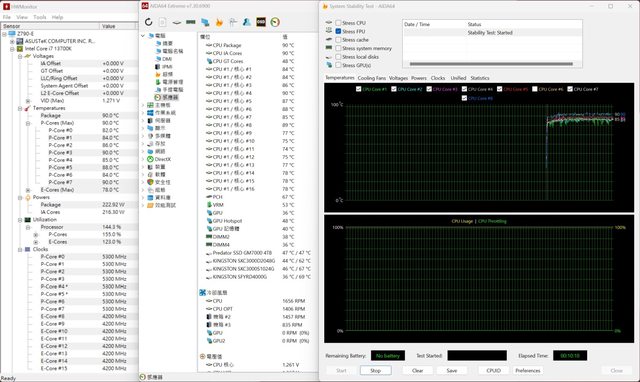
Task: Click the user silhouette toolbar icon
Action: tap(247, 22)
